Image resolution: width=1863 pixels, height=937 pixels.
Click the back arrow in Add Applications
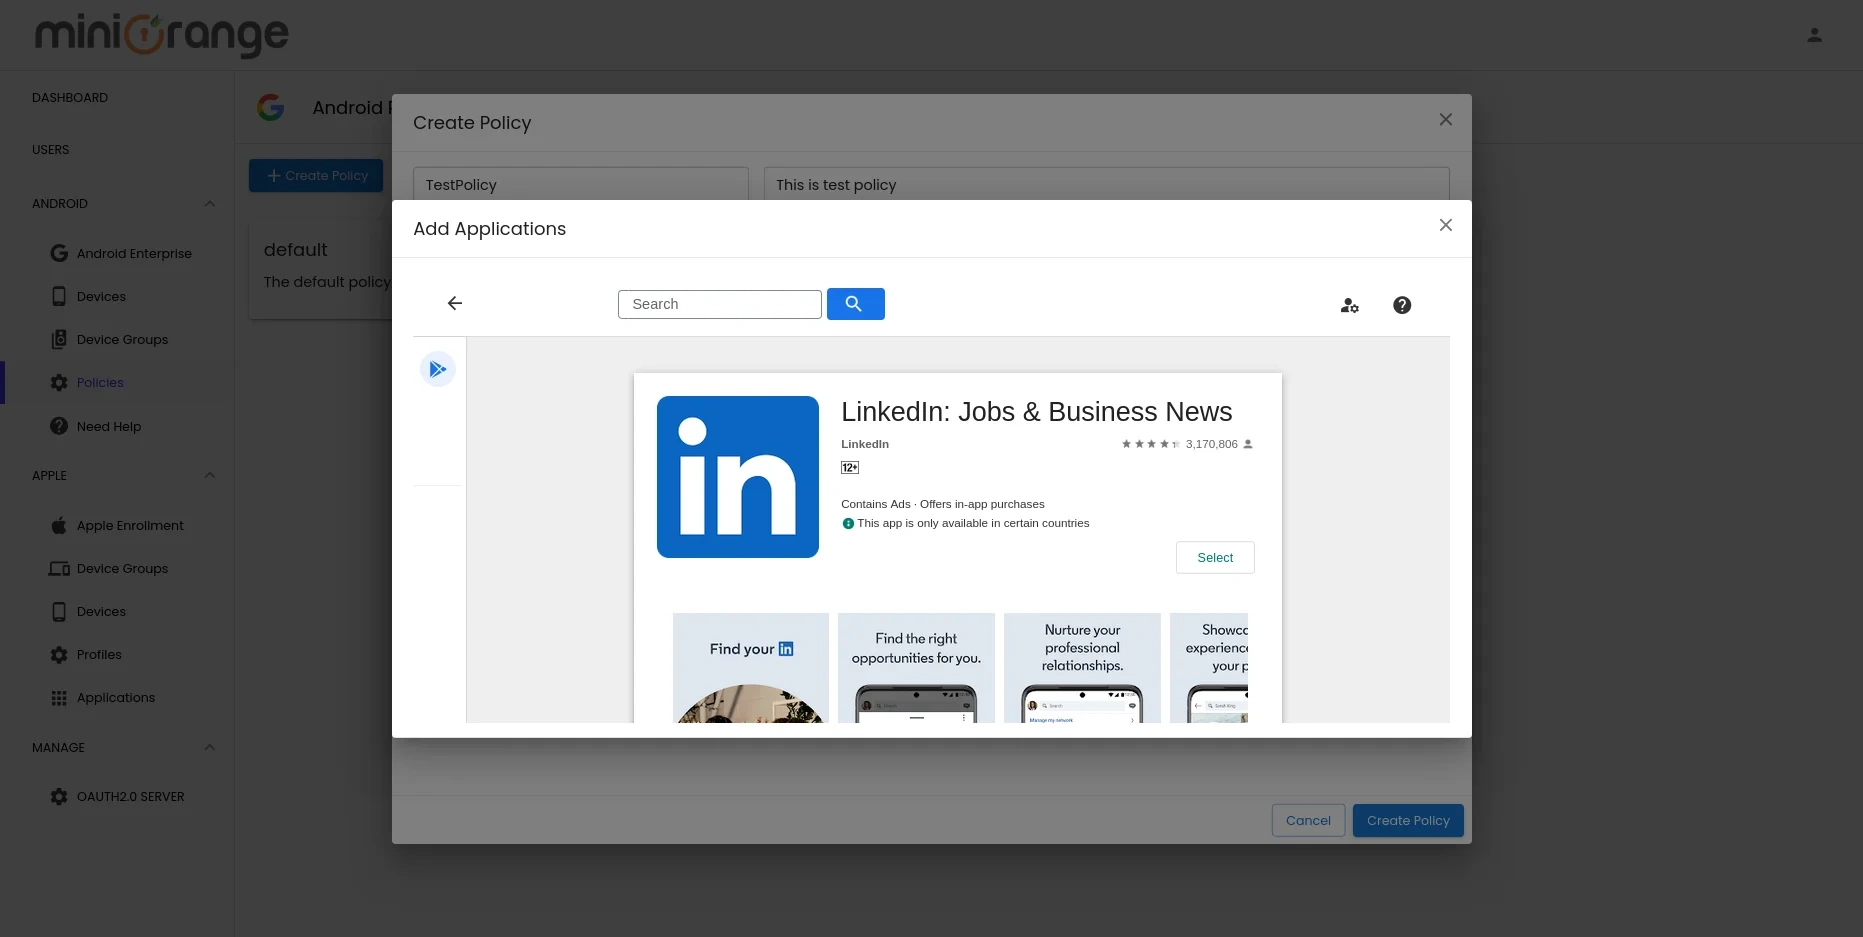click(x=455, y=303)
